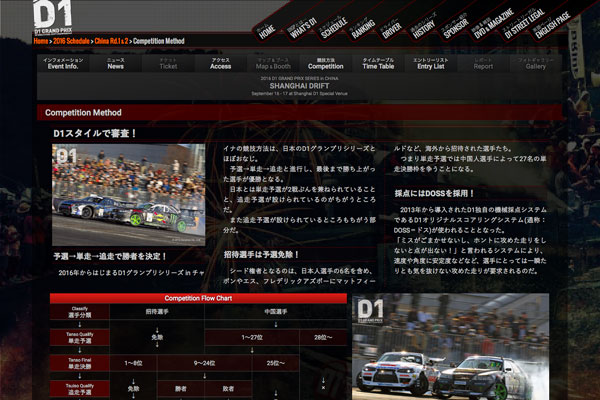Select the Competition tab
600x400 pixels.
(326, 64)
